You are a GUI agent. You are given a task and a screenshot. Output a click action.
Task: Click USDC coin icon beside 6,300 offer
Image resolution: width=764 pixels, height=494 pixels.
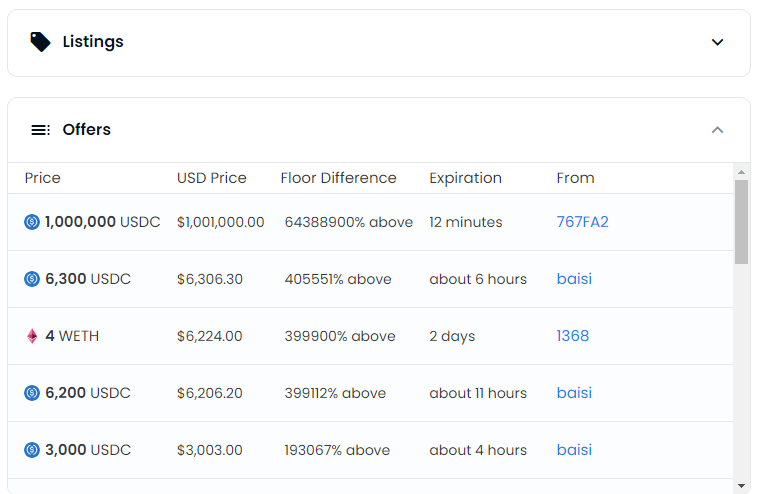[32, 279]
